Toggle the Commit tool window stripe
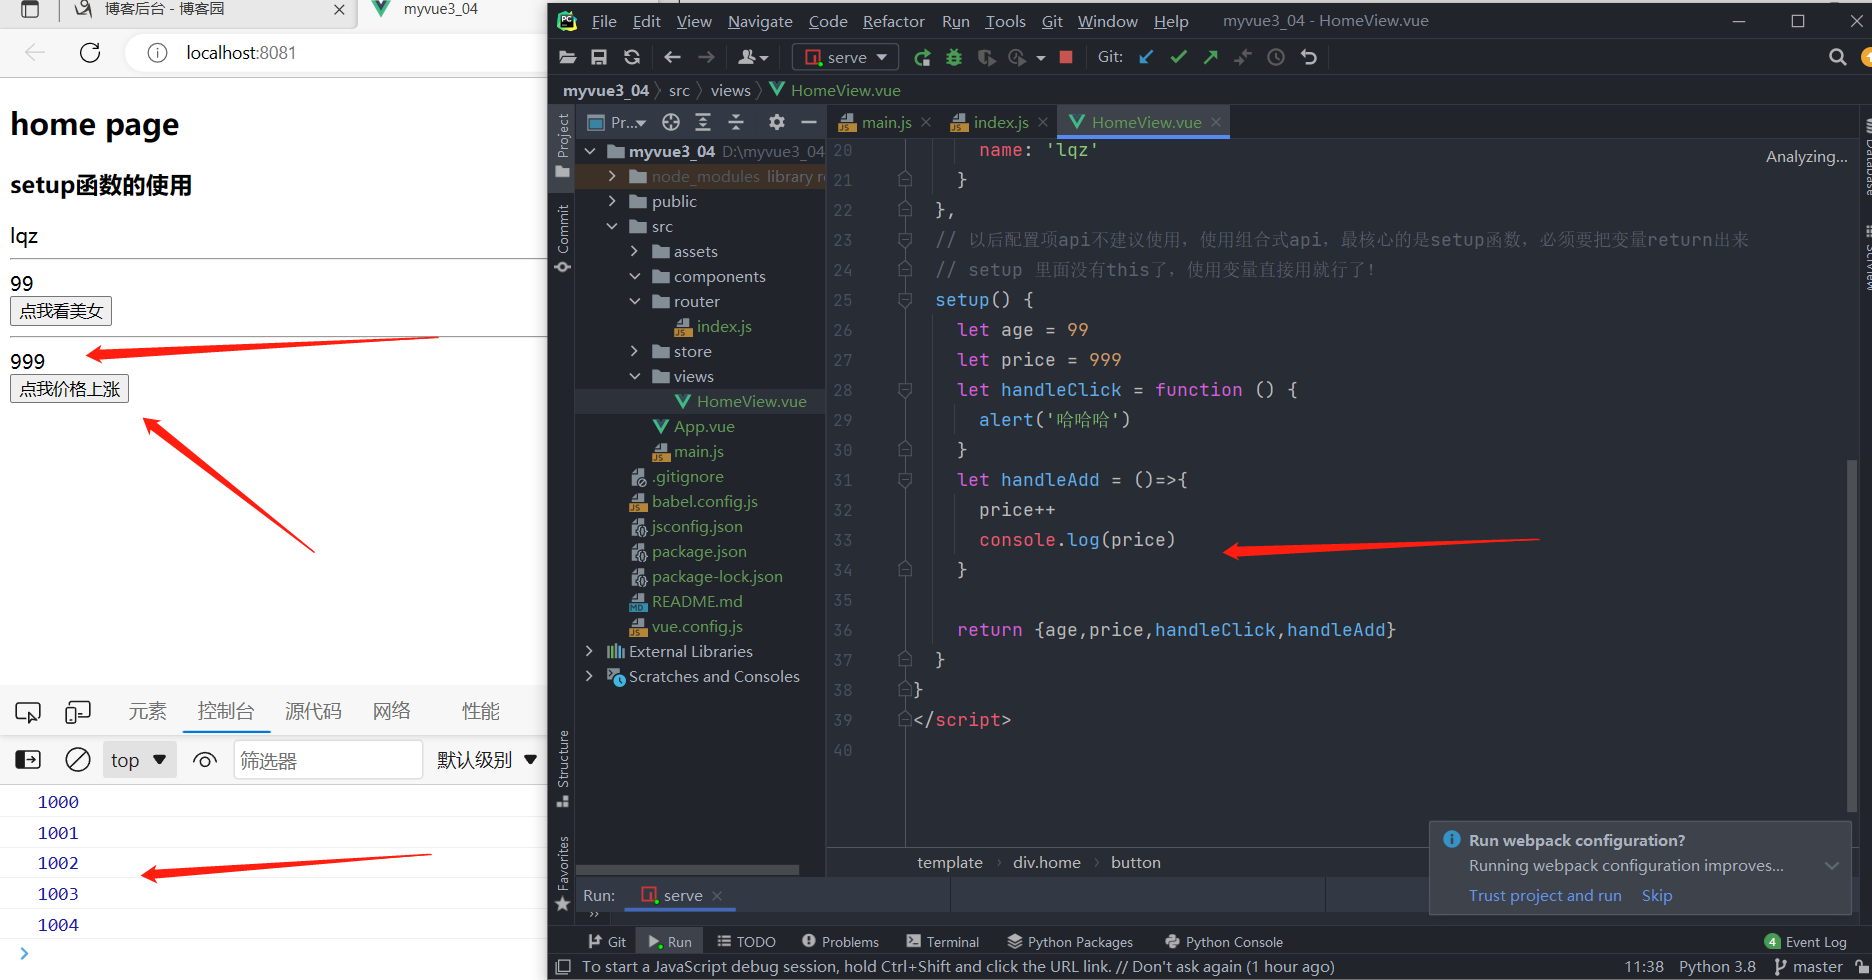Screen dimensions: 1872x980 pos(562,238)
